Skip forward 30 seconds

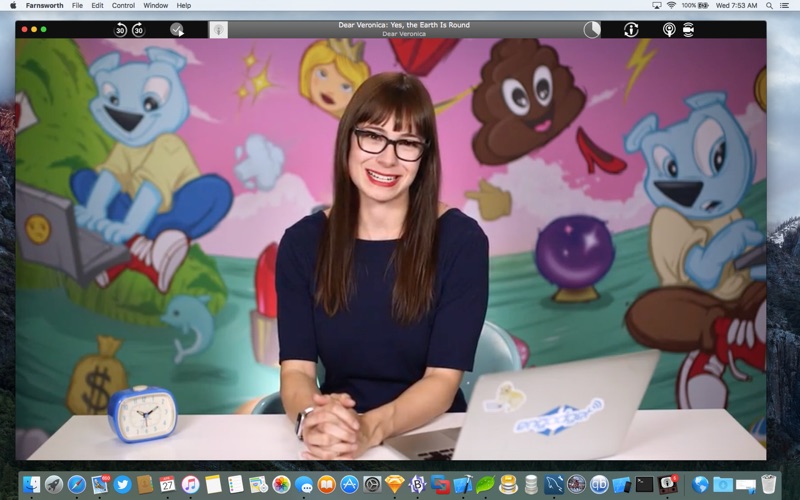[138, 30]
